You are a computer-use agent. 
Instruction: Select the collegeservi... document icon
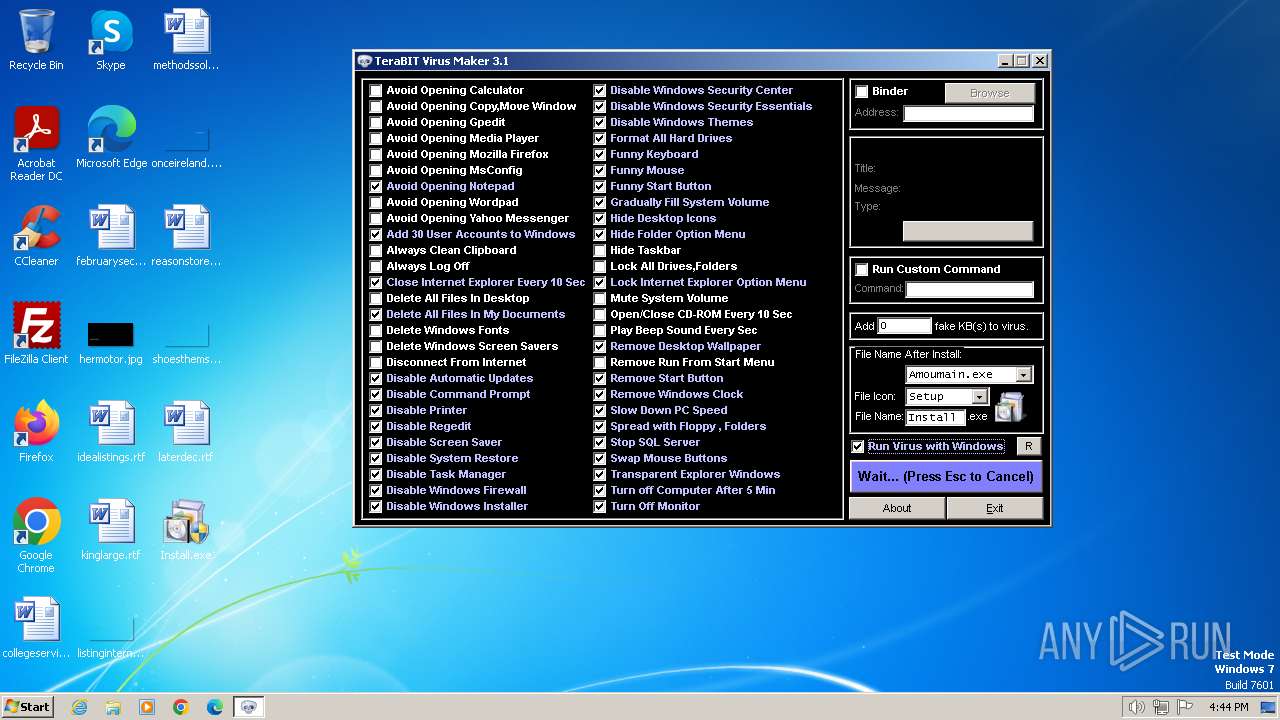[x=36, y=628]
